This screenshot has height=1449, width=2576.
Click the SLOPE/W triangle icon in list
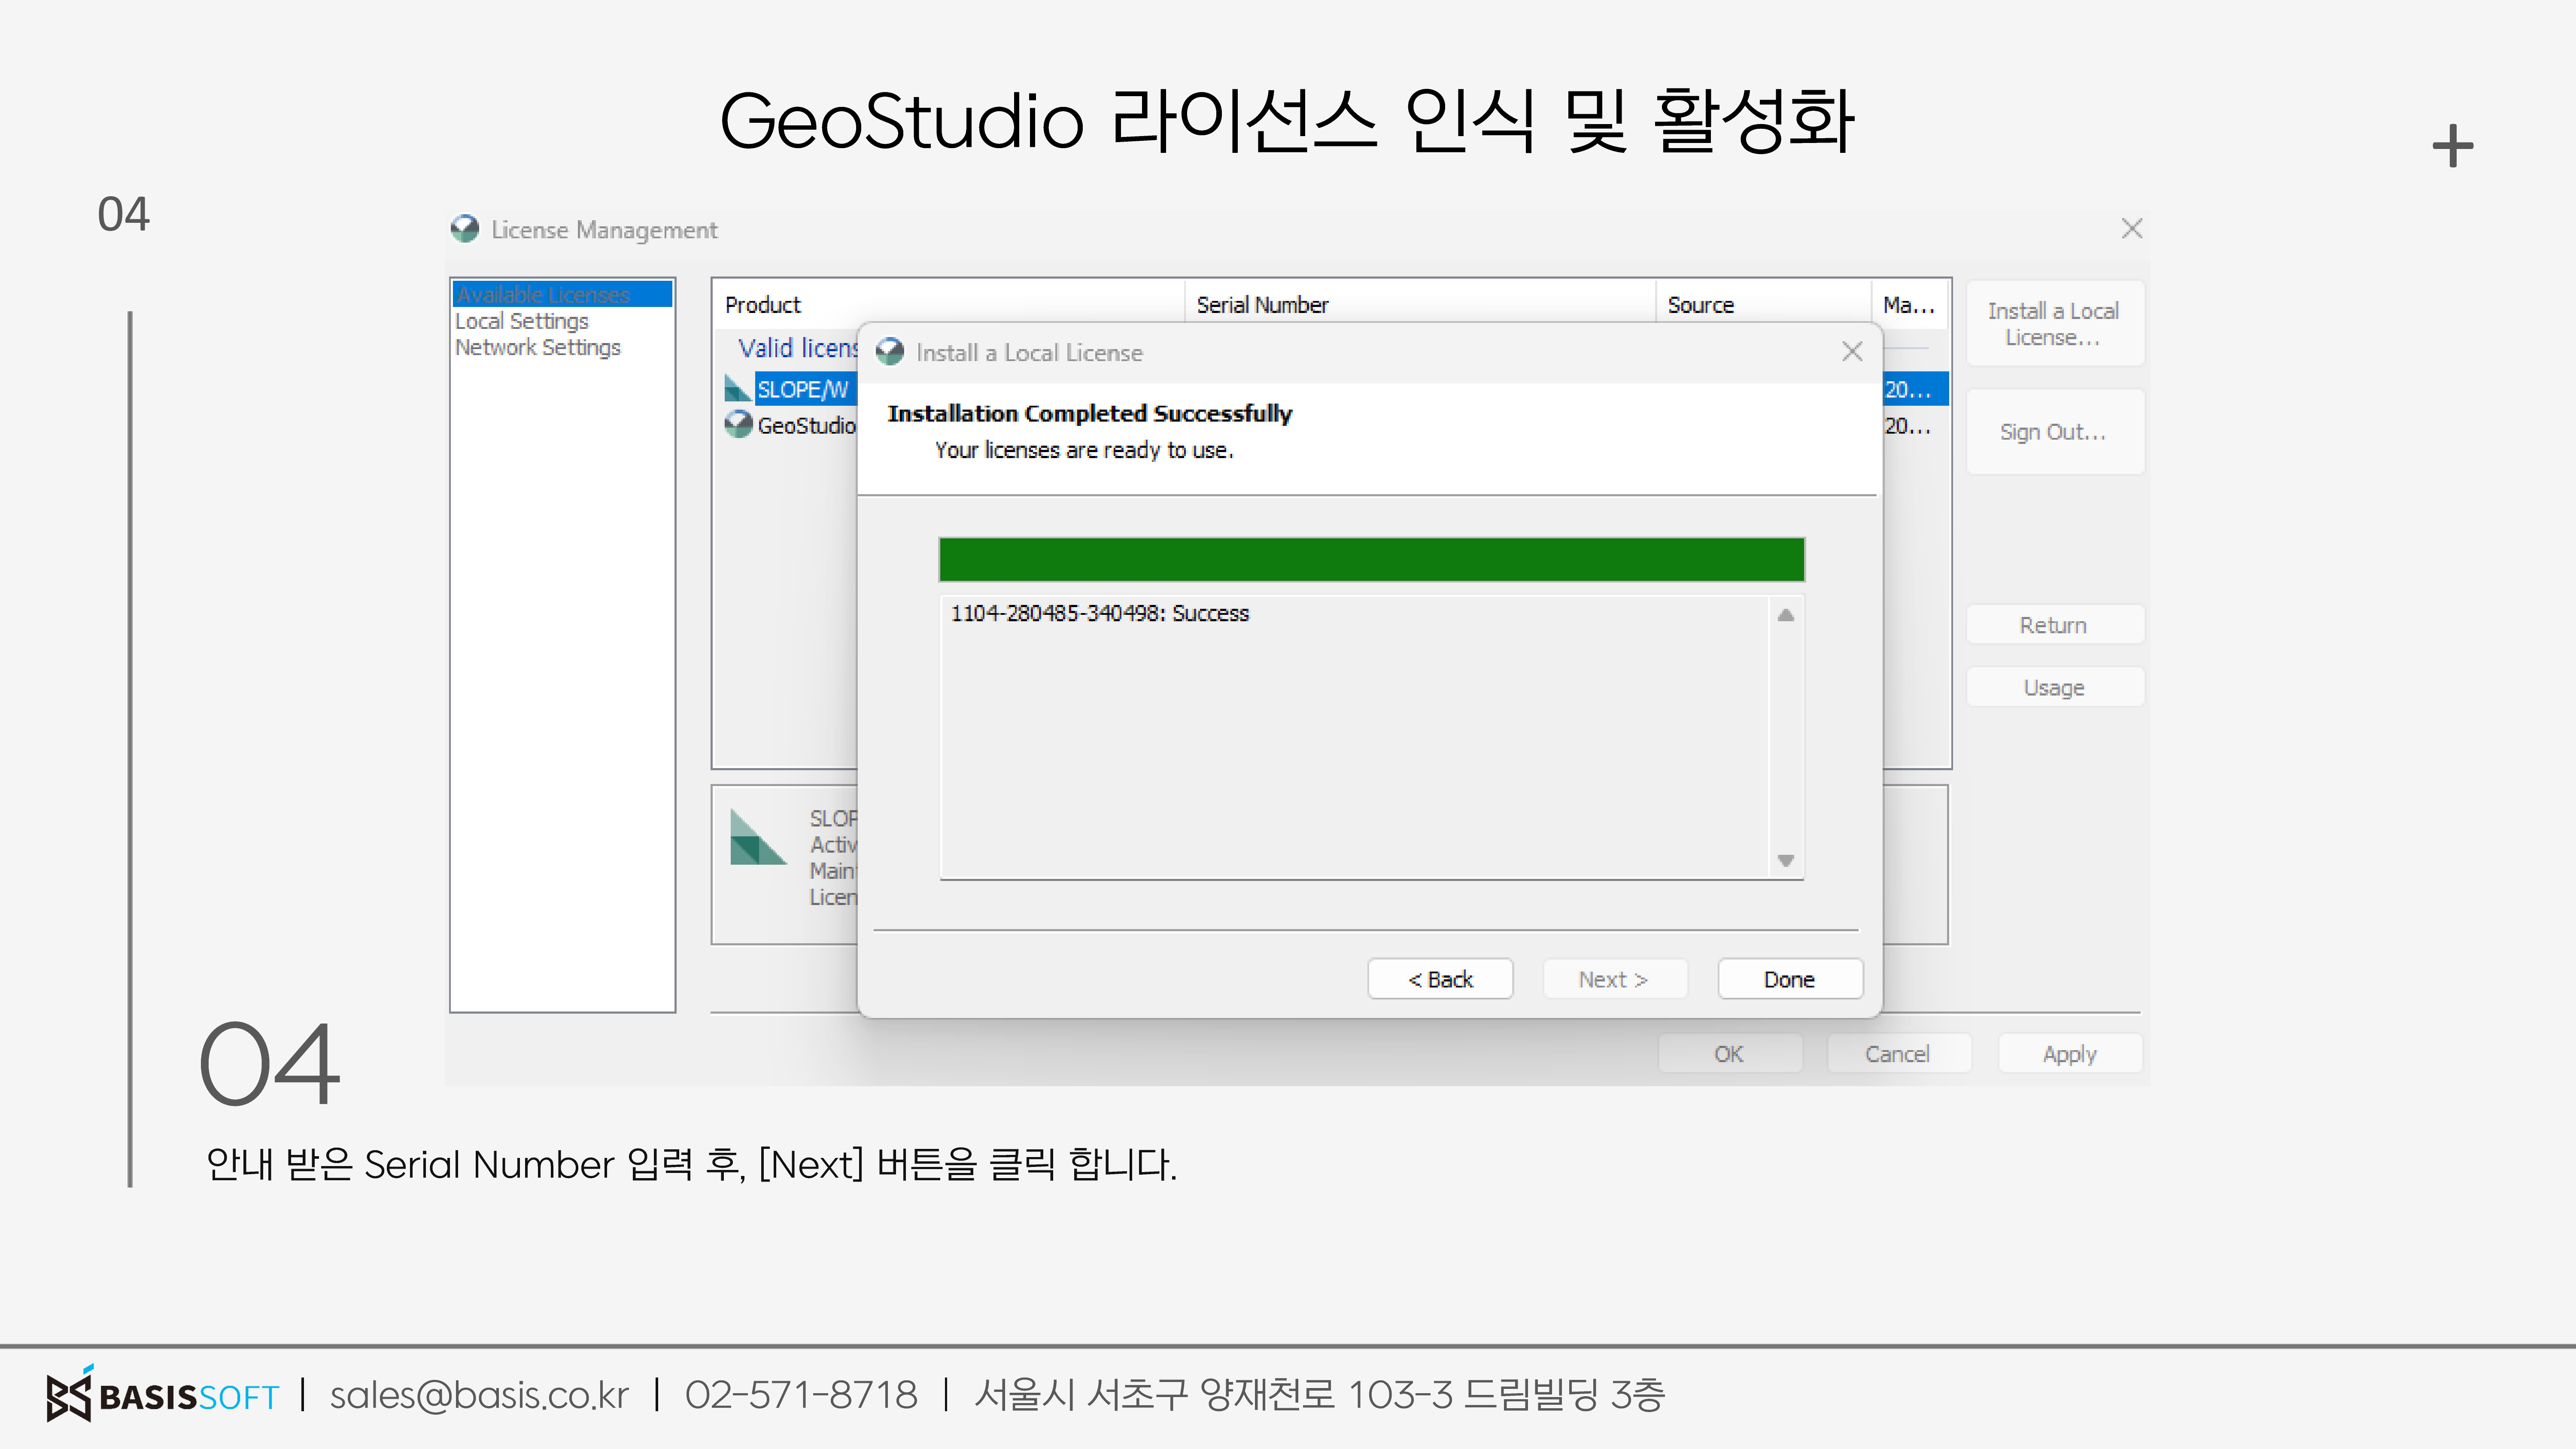[x=738, y=388]
